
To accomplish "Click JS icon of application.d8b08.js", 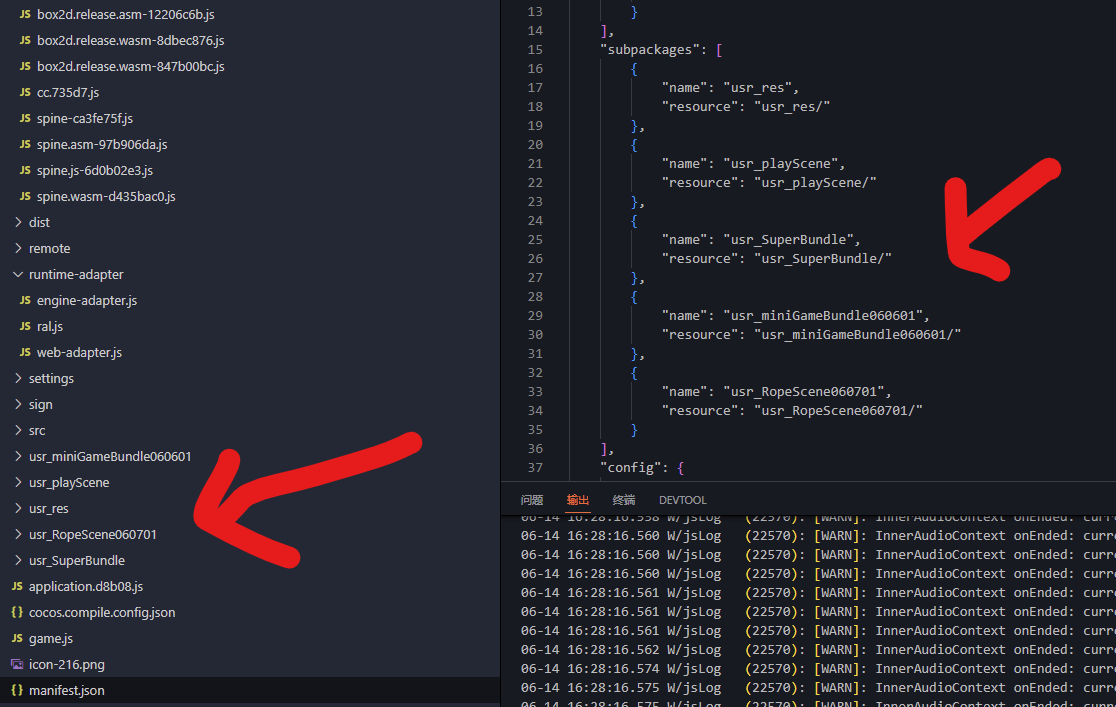I will click(x=17, y=587).
